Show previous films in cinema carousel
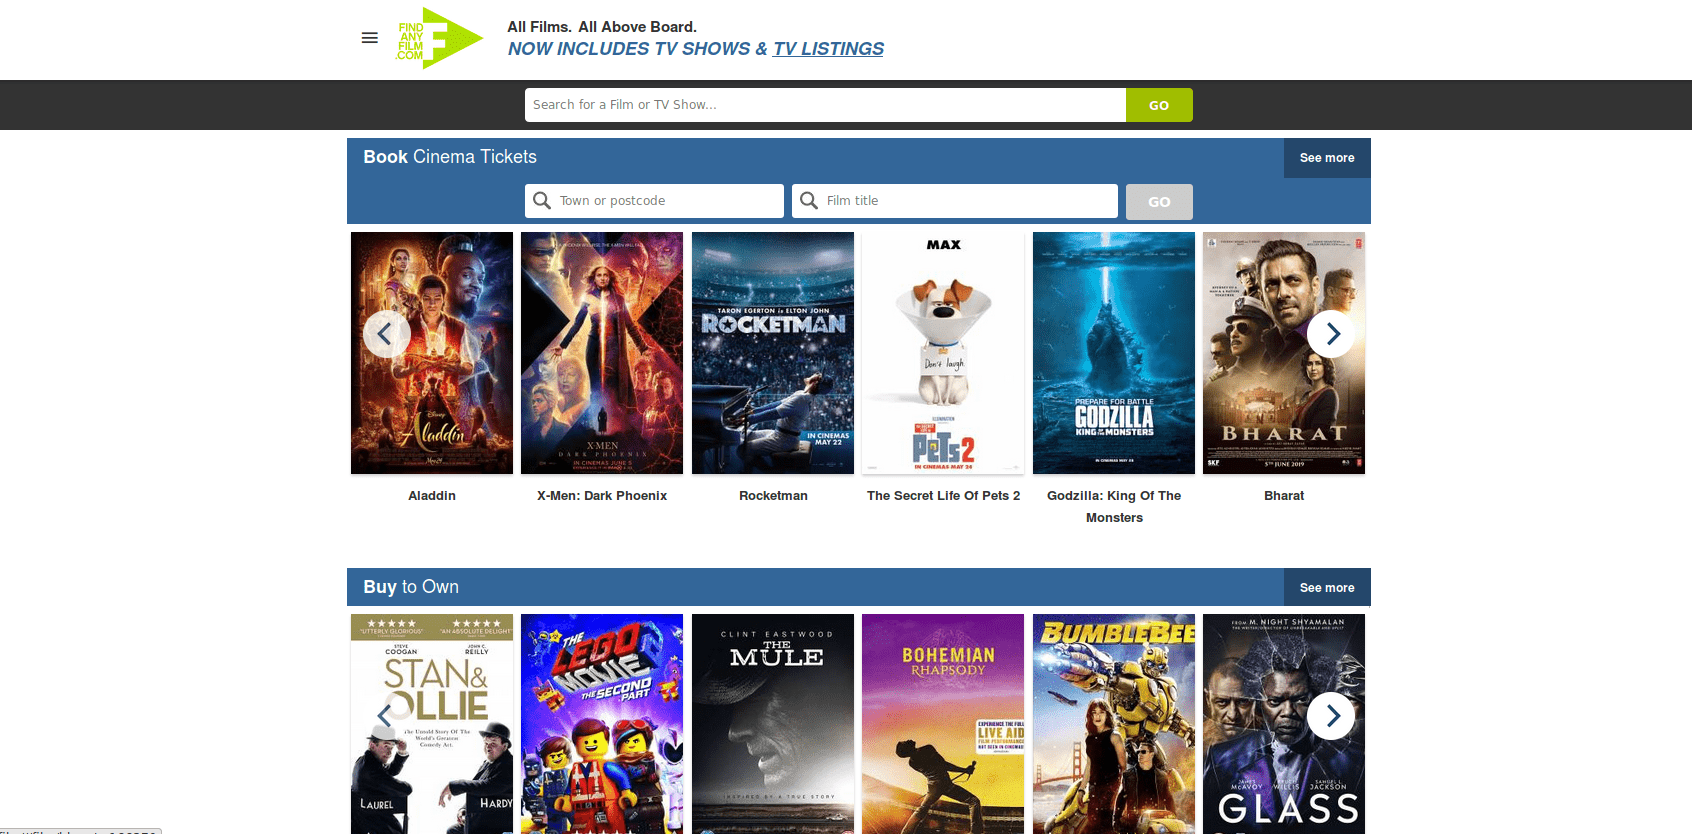This screenshot has width=1692, height=834. 387,334
